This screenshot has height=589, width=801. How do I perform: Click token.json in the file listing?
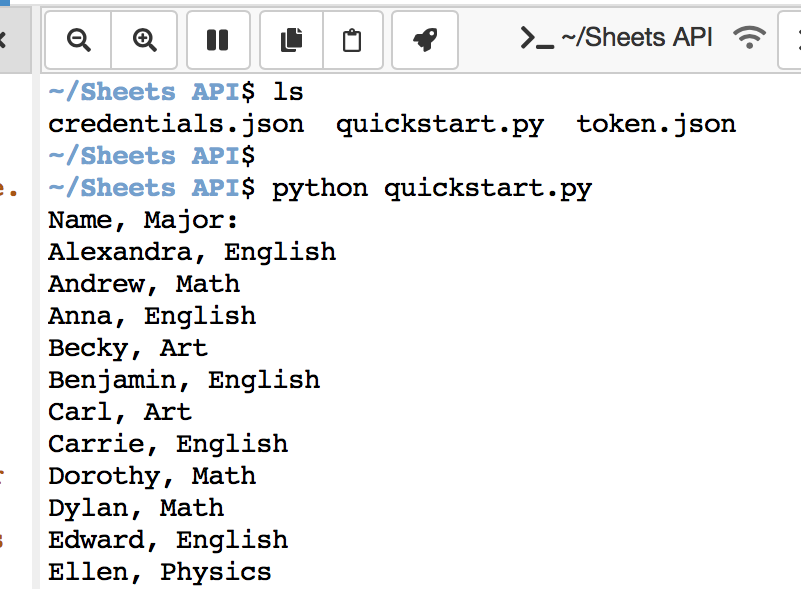[656, 124]
